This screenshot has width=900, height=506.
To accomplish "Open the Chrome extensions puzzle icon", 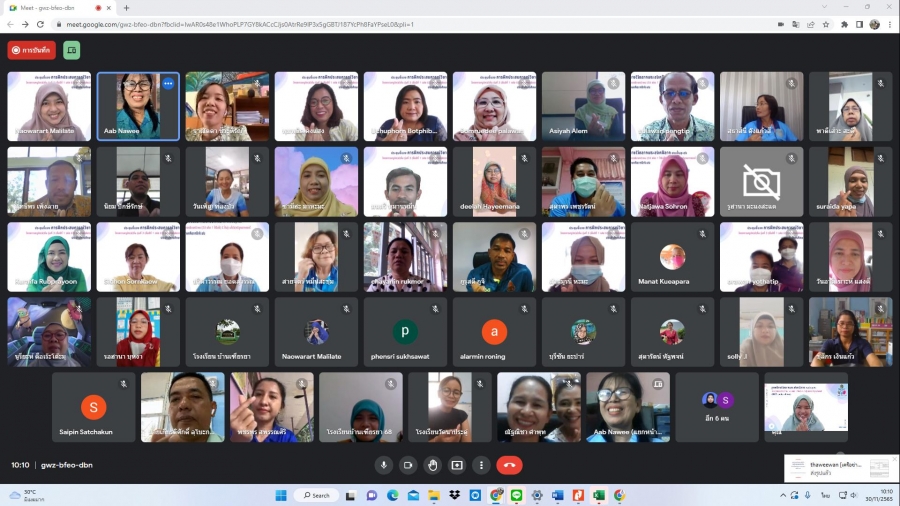I will click(845, 24).
